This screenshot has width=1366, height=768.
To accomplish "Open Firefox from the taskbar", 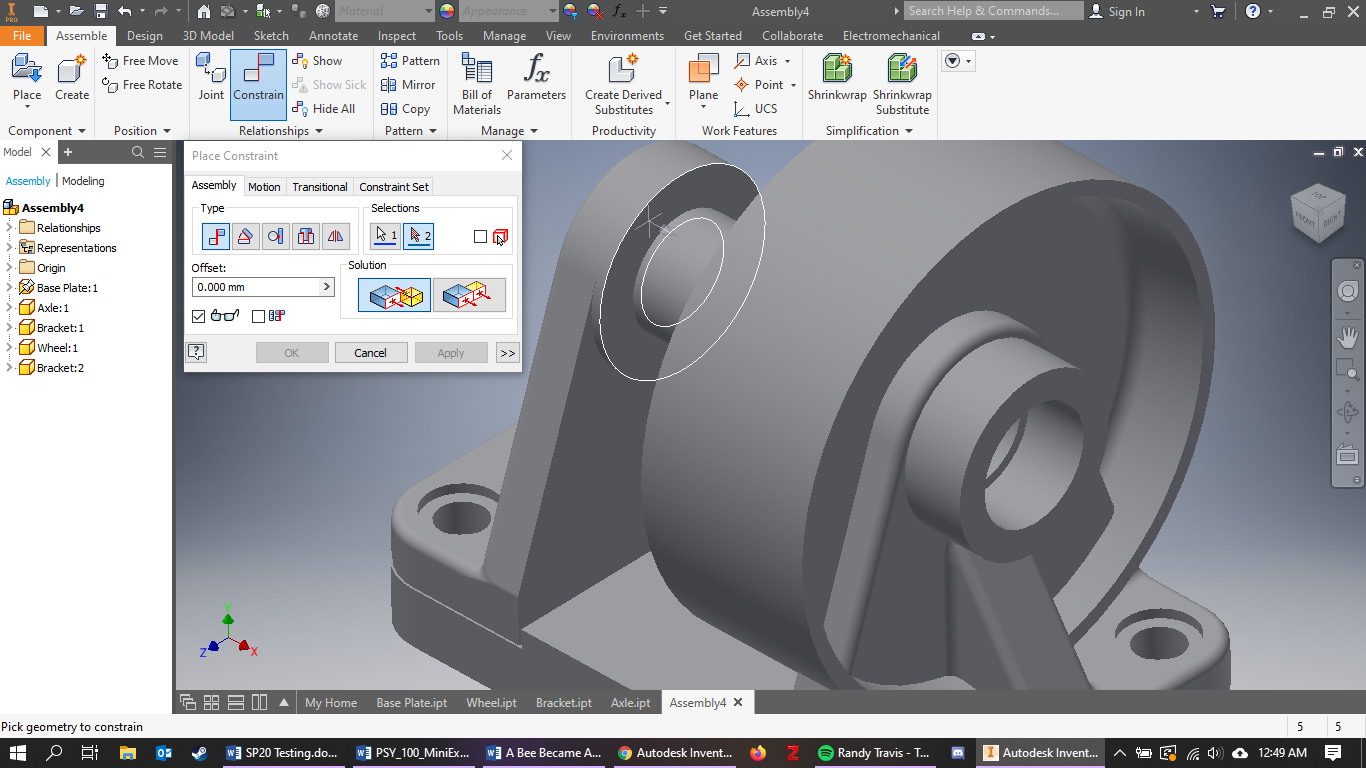I will (758, 753).
